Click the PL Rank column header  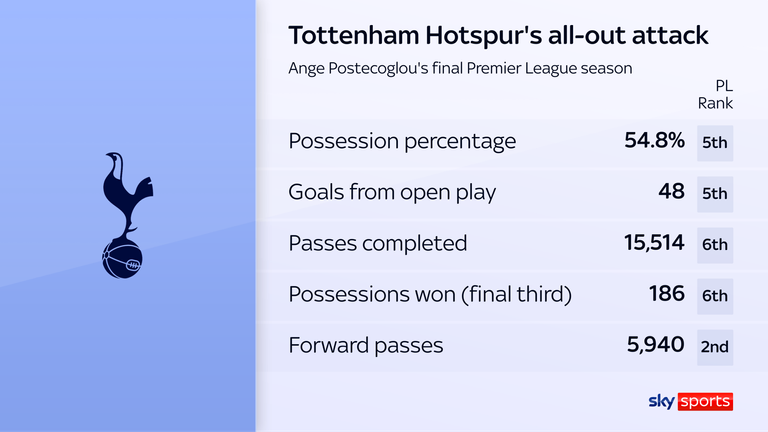tap(716, 95)
